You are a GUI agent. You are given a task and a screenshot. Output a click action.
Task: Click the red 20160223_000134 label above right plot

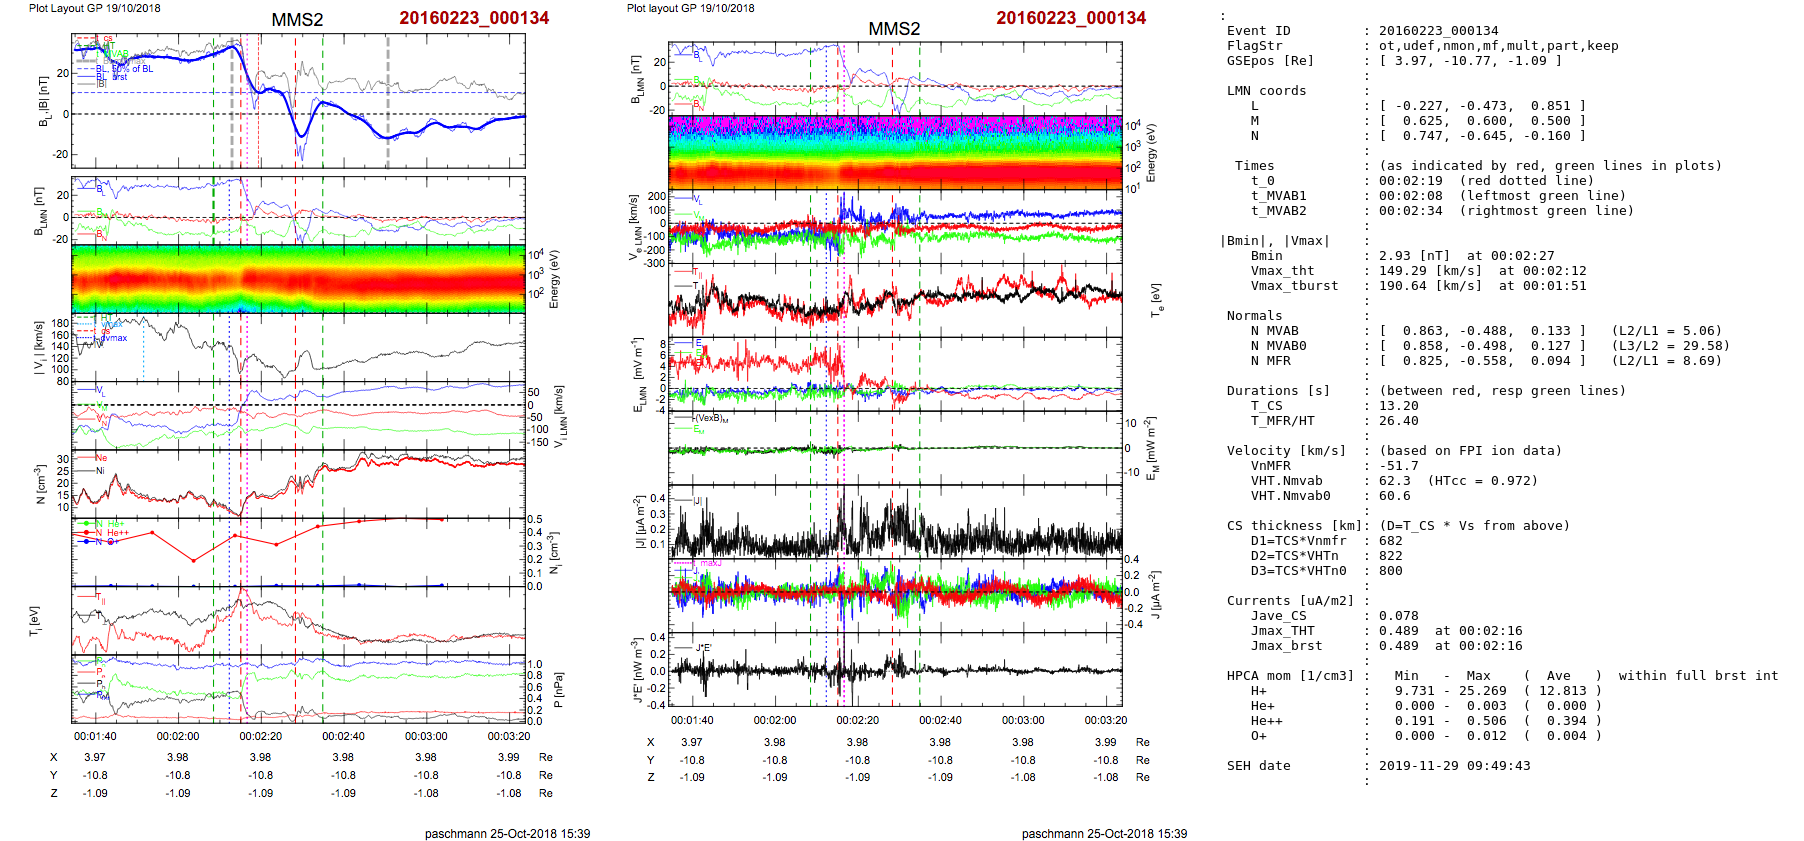[x=1070, y=18]
